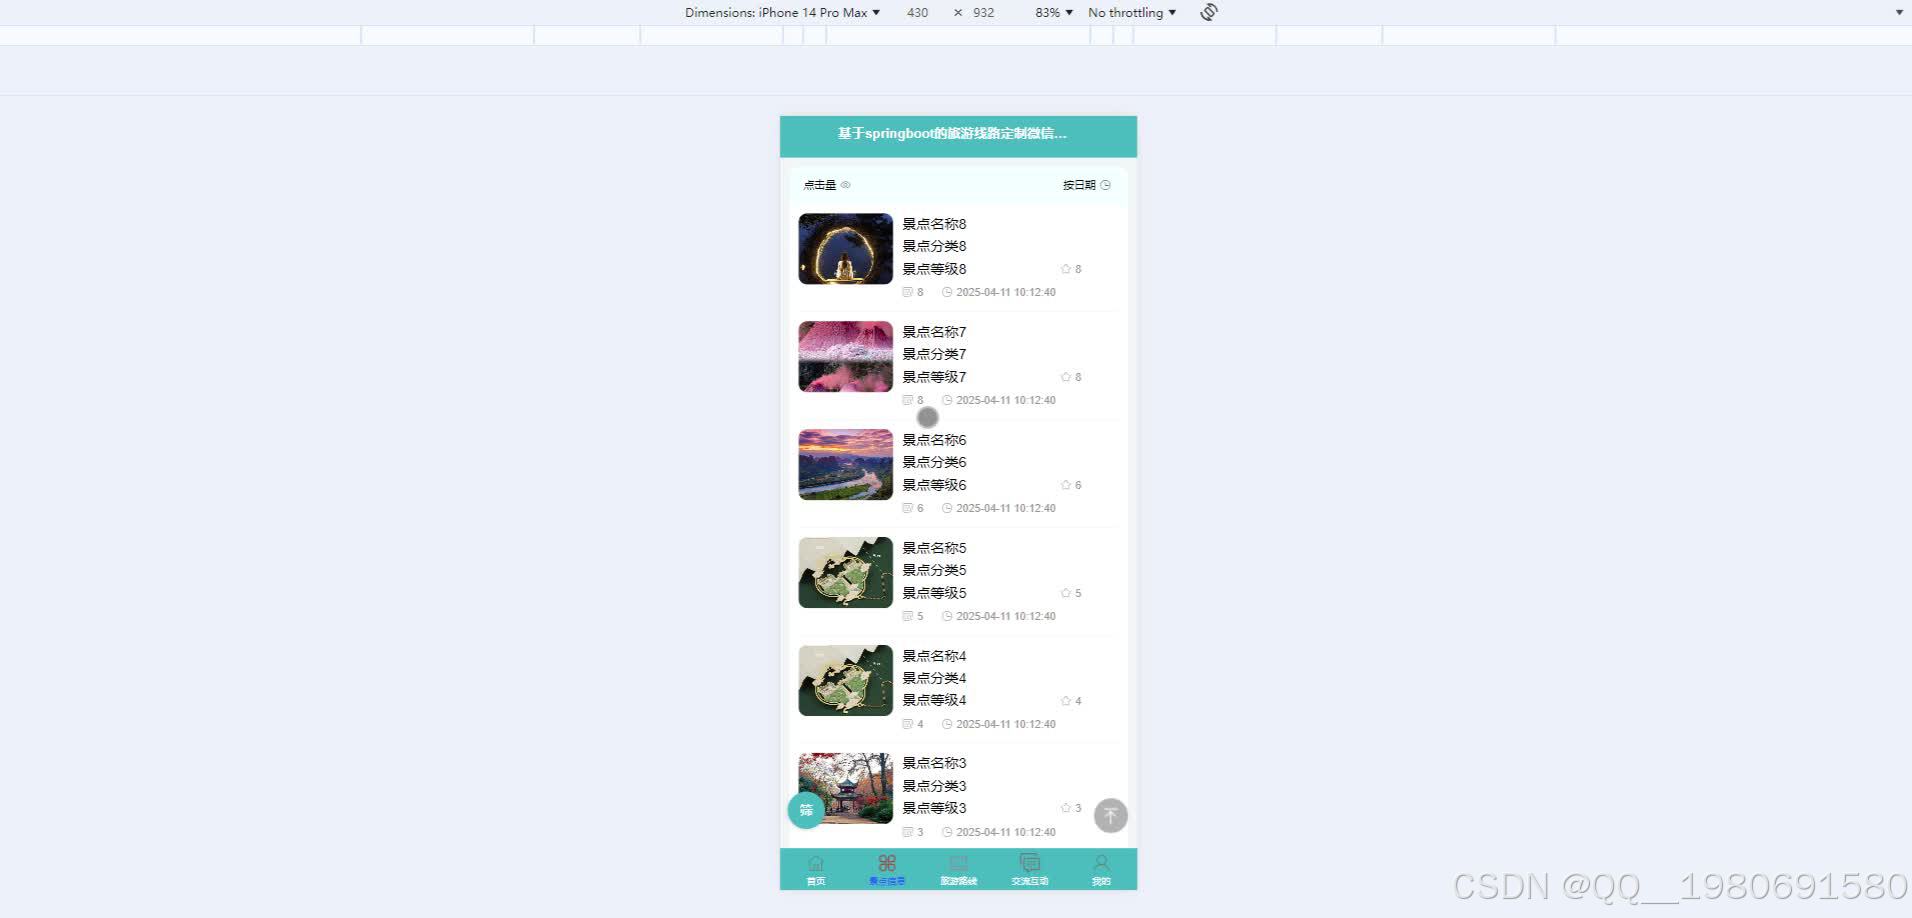
Task: Open the No throttling dropdown
Action: (x=1131, y=12)
